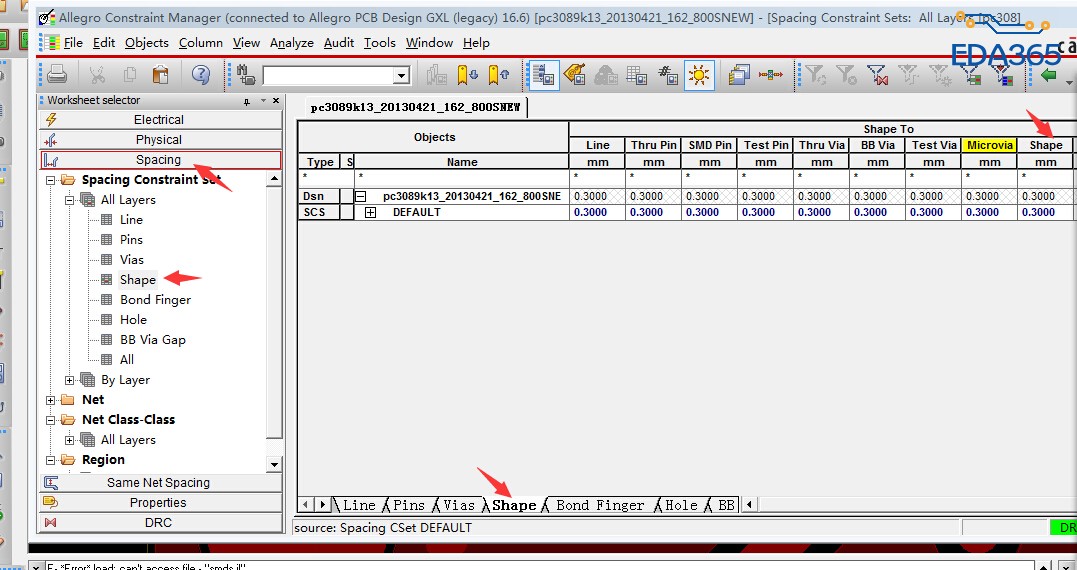
Task: Click the Thru Pin column header
Action: tap(653, 145)
